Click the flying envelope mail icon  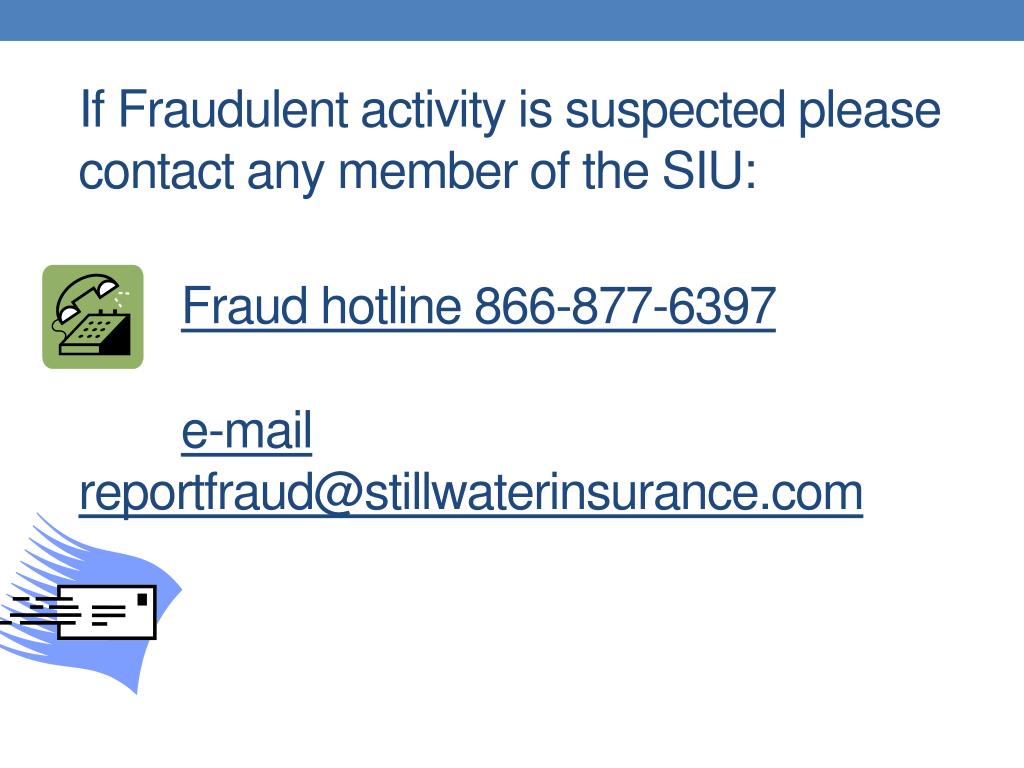click(90, 604)
